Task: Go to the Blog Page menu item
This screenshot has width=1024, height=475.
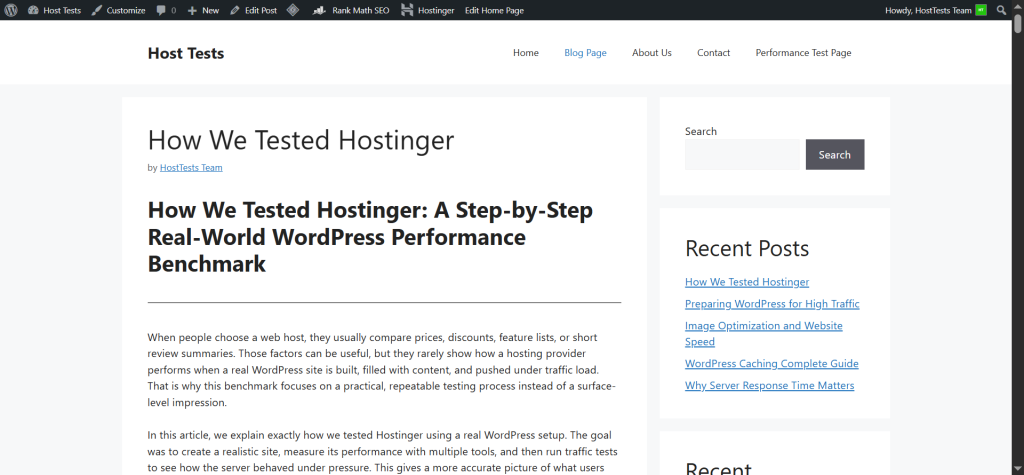Action: 585,53
